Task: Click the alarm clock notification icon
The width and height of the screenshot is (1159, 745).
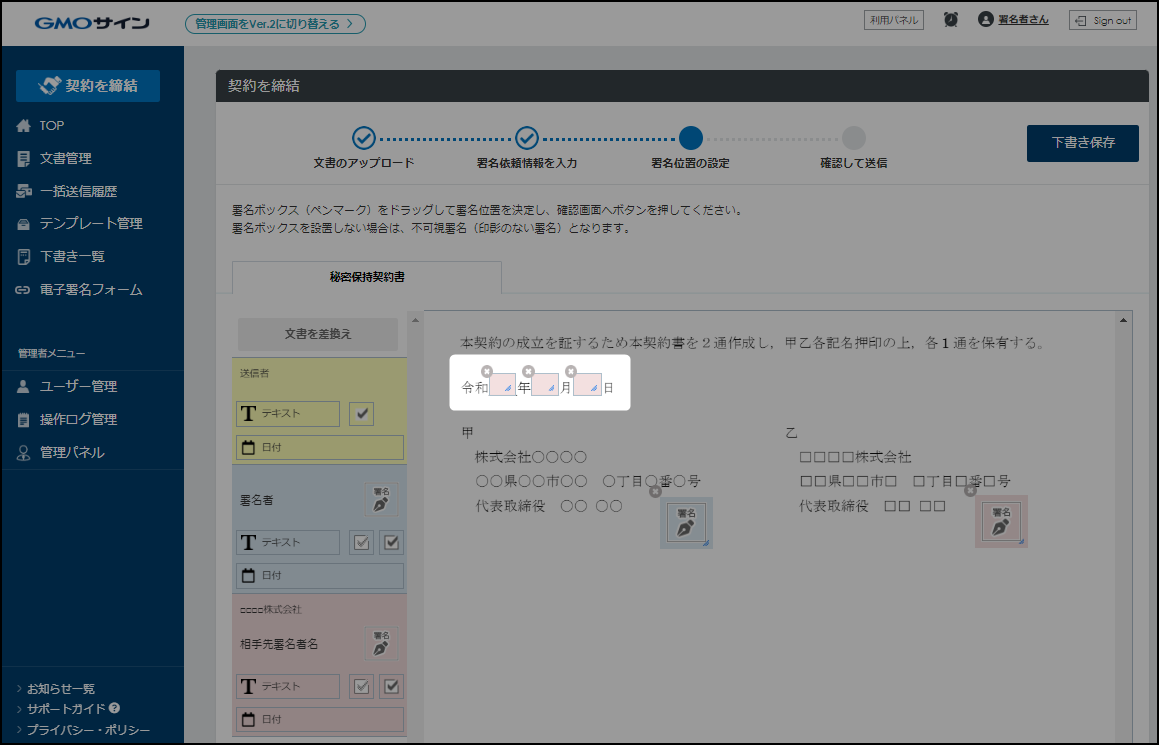Action: 951,20
